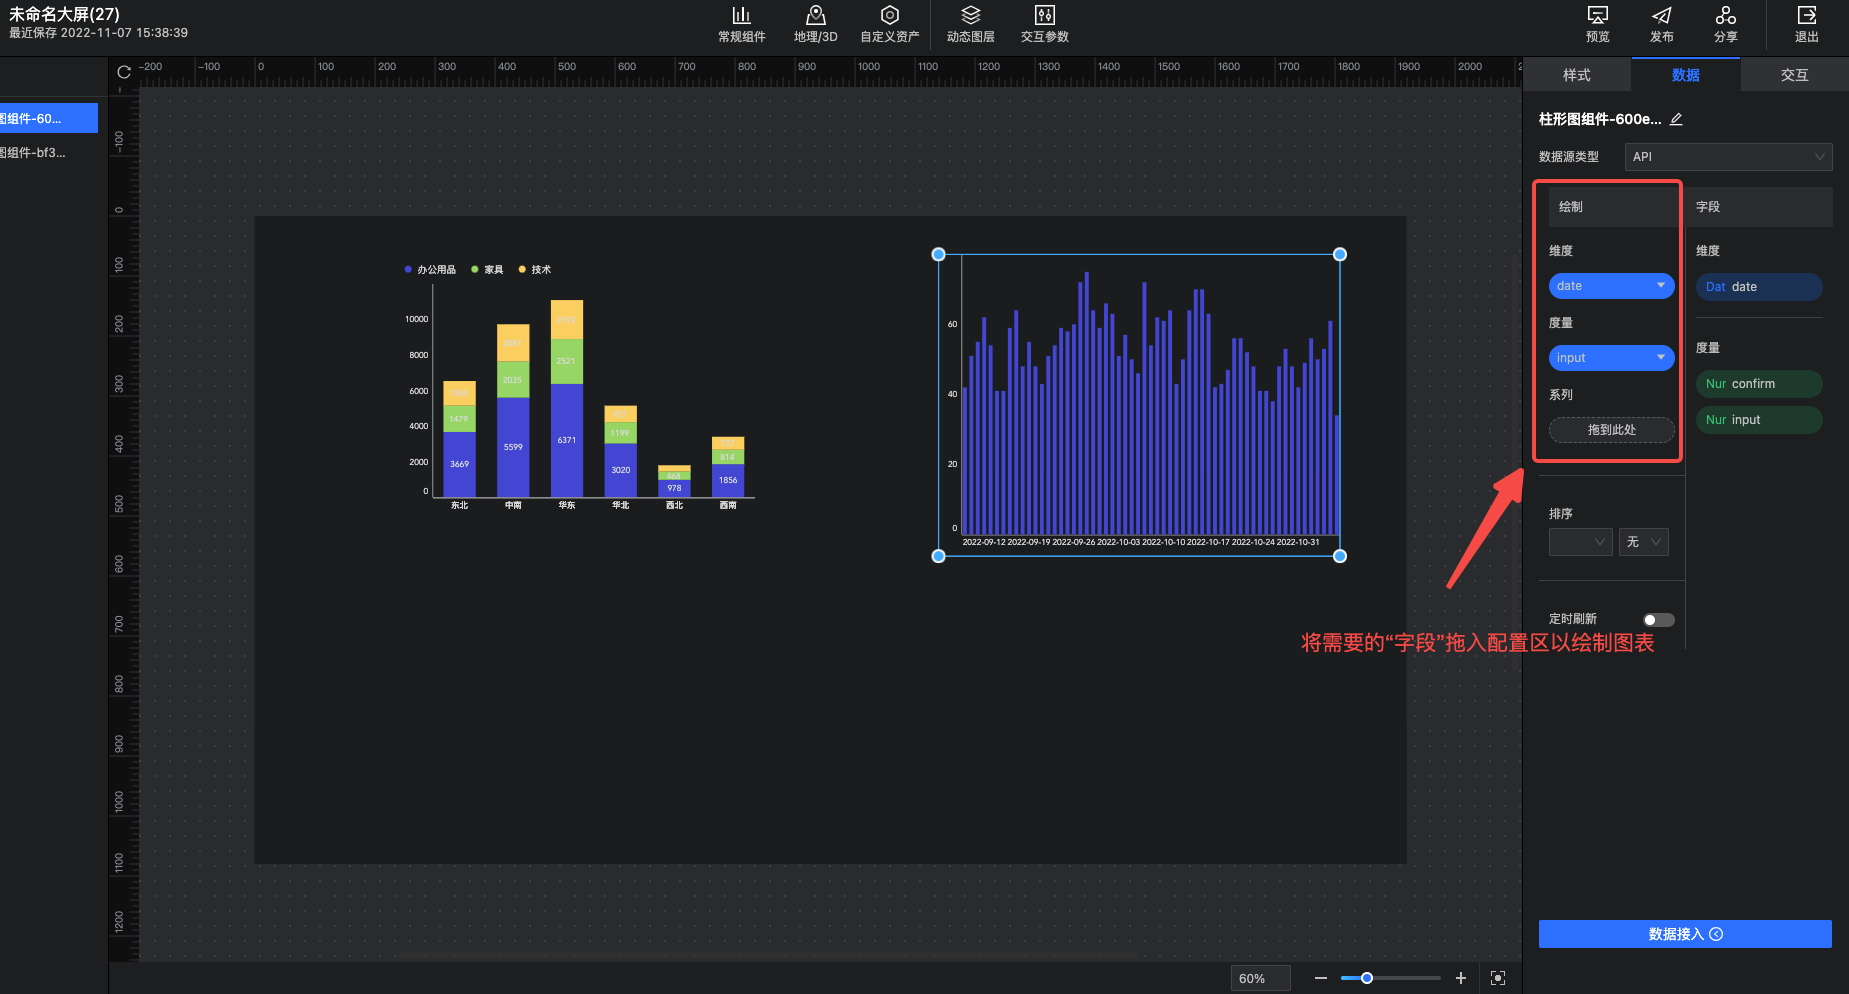The width and height of the screenshot is (1849, 994).
Task: Click the fit-to-screen icon beside zoom controls
Action: pyautogui.click(x=1497, y=978)
